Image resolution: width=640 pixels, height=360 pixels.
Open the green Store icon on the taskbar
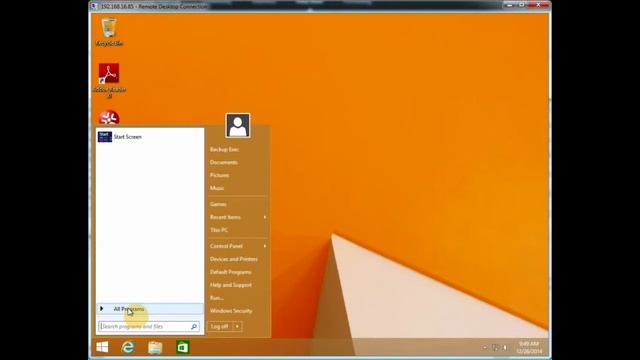[x=182, y=347]
